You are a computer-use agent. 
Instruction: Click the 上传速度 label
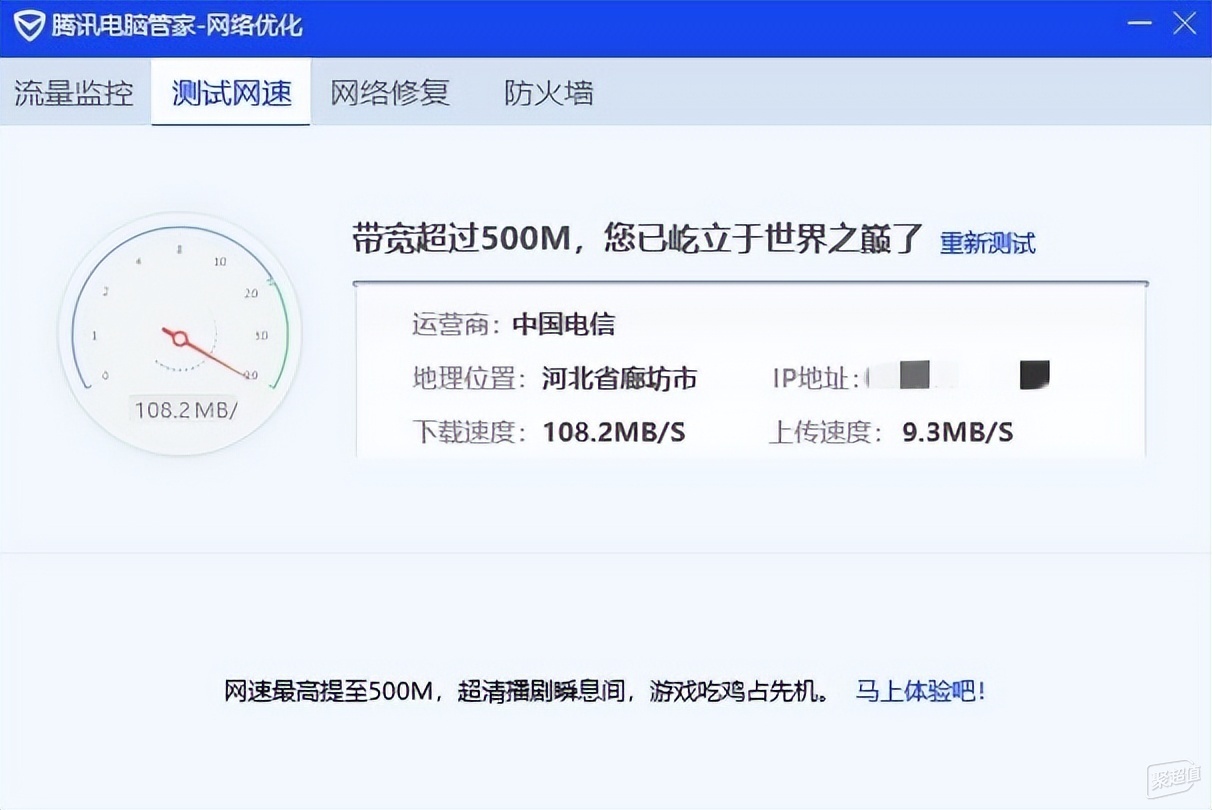[x=826, y=432]
